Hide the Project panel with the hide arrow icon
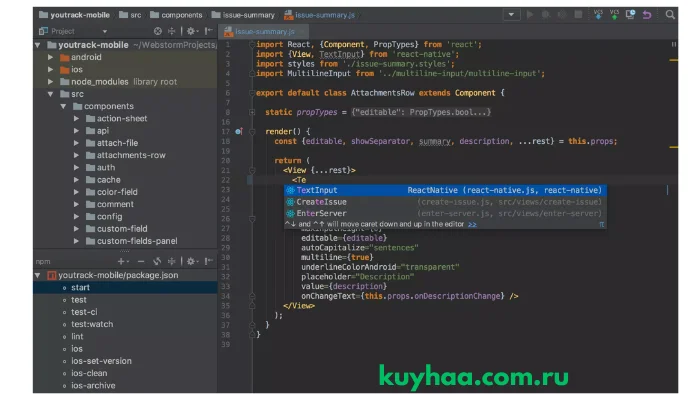Screen dimensions: 700x394 coord(208,31)
